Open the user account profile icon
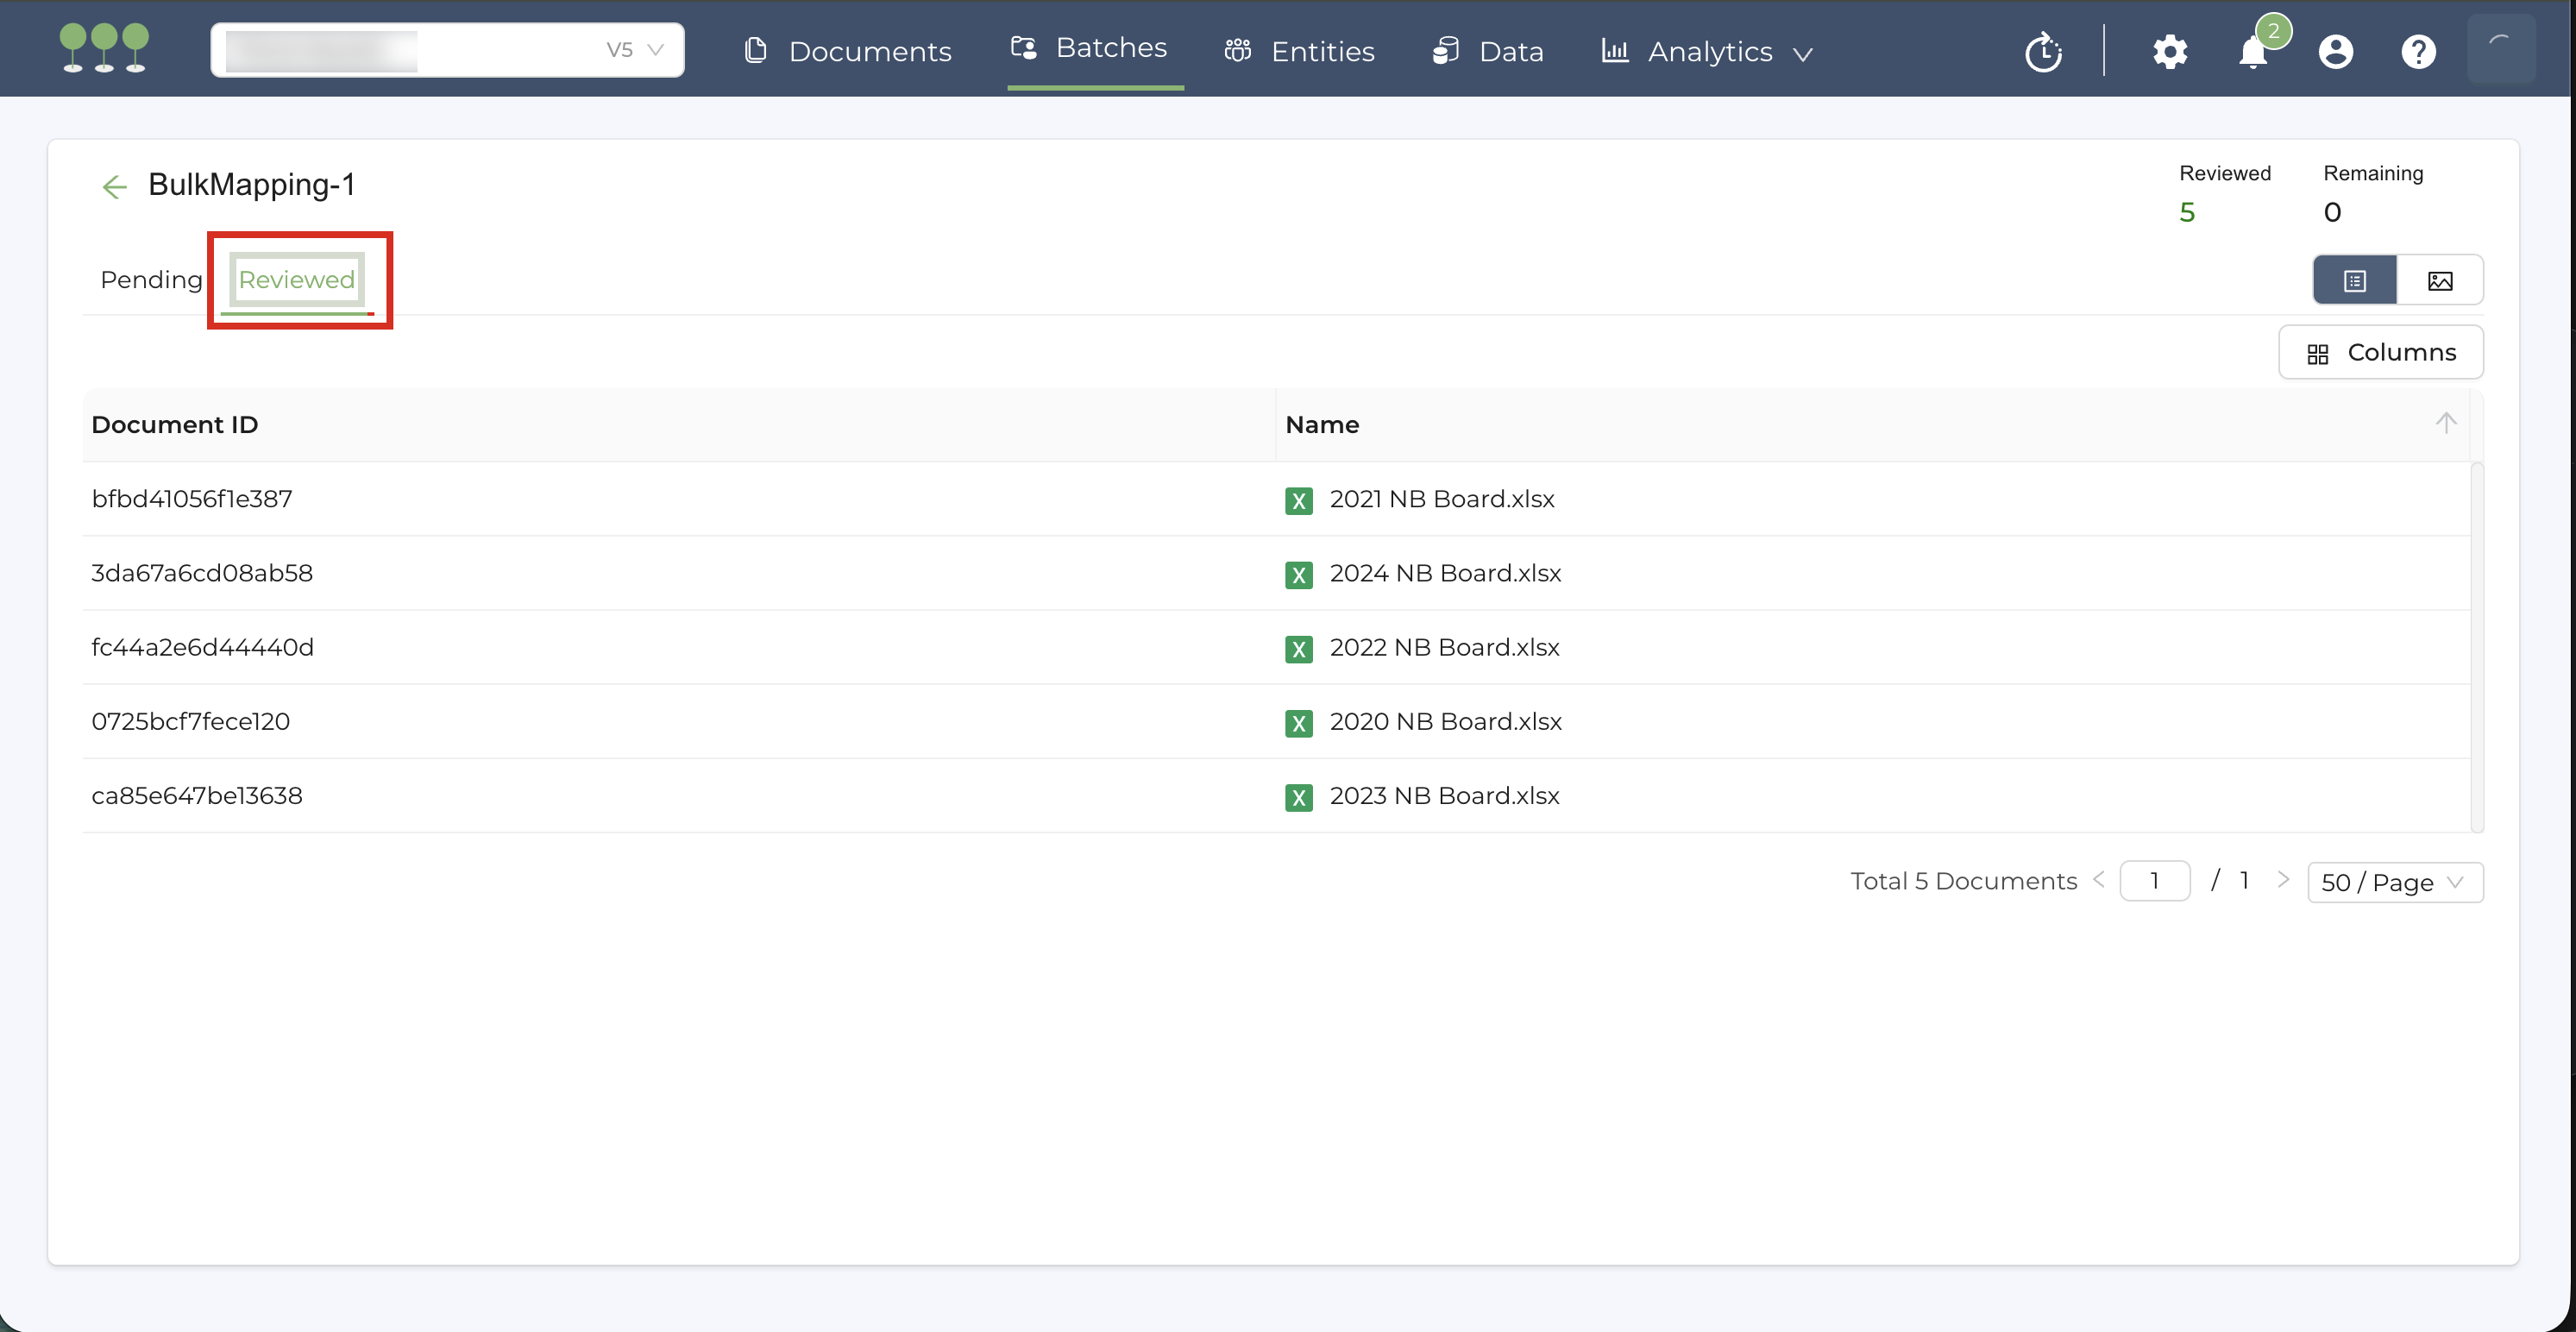 click(2335, 52)
